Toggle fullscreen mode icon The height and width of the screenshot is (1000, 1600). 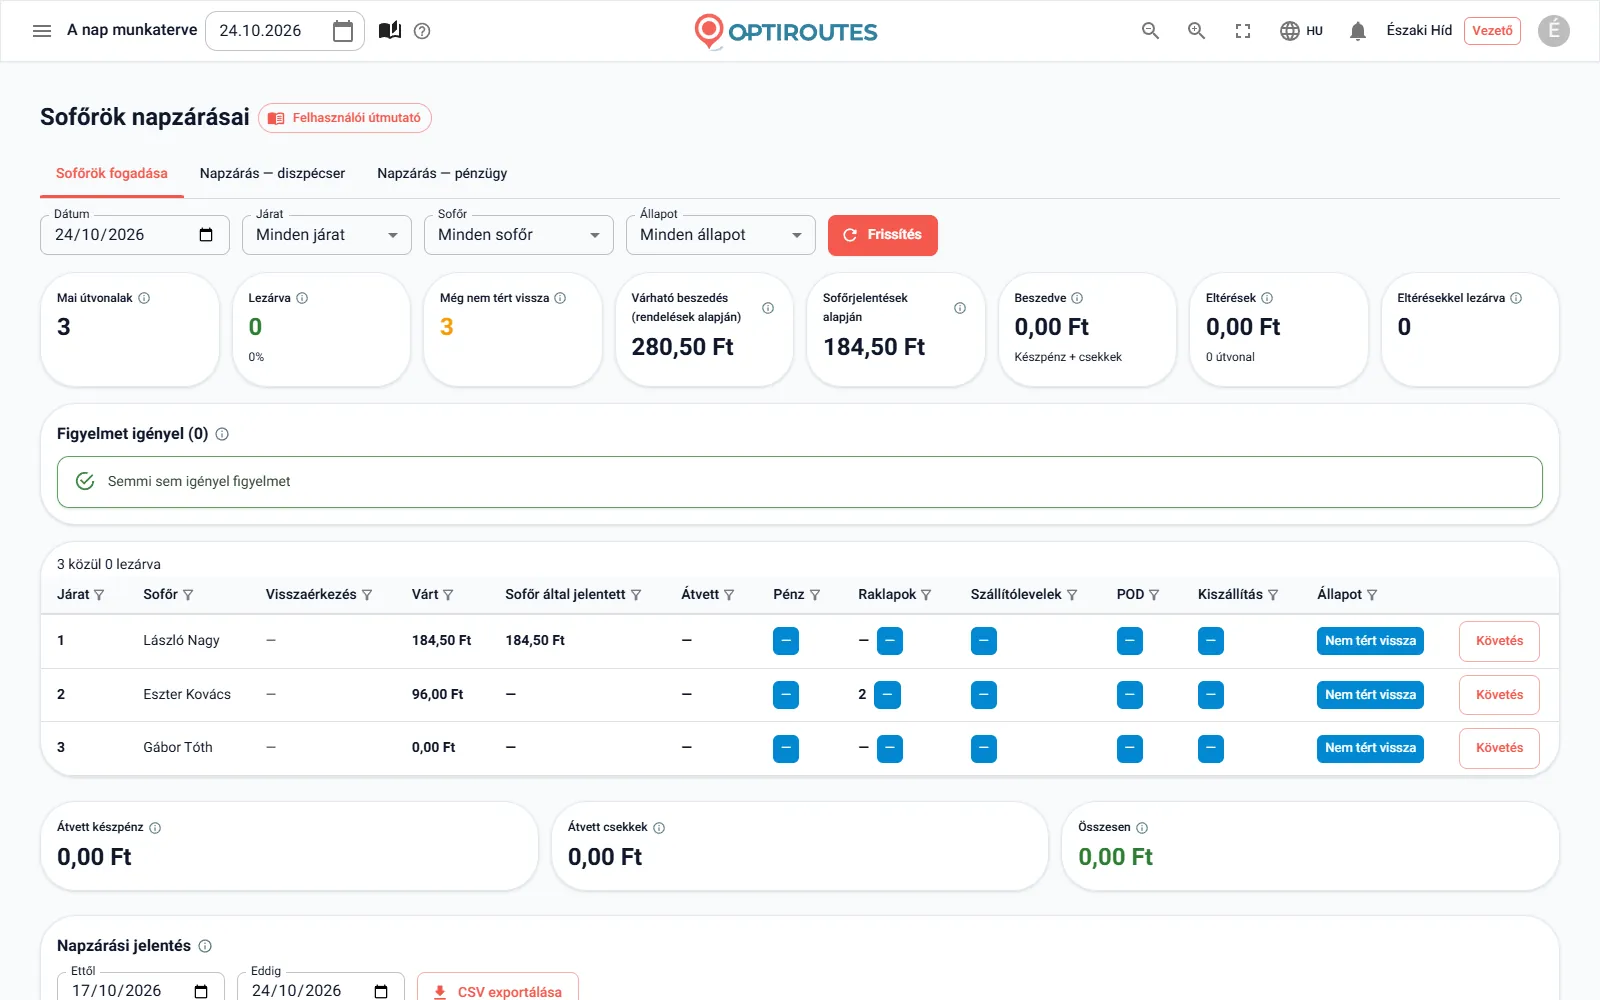click(x=1243, y=31)
